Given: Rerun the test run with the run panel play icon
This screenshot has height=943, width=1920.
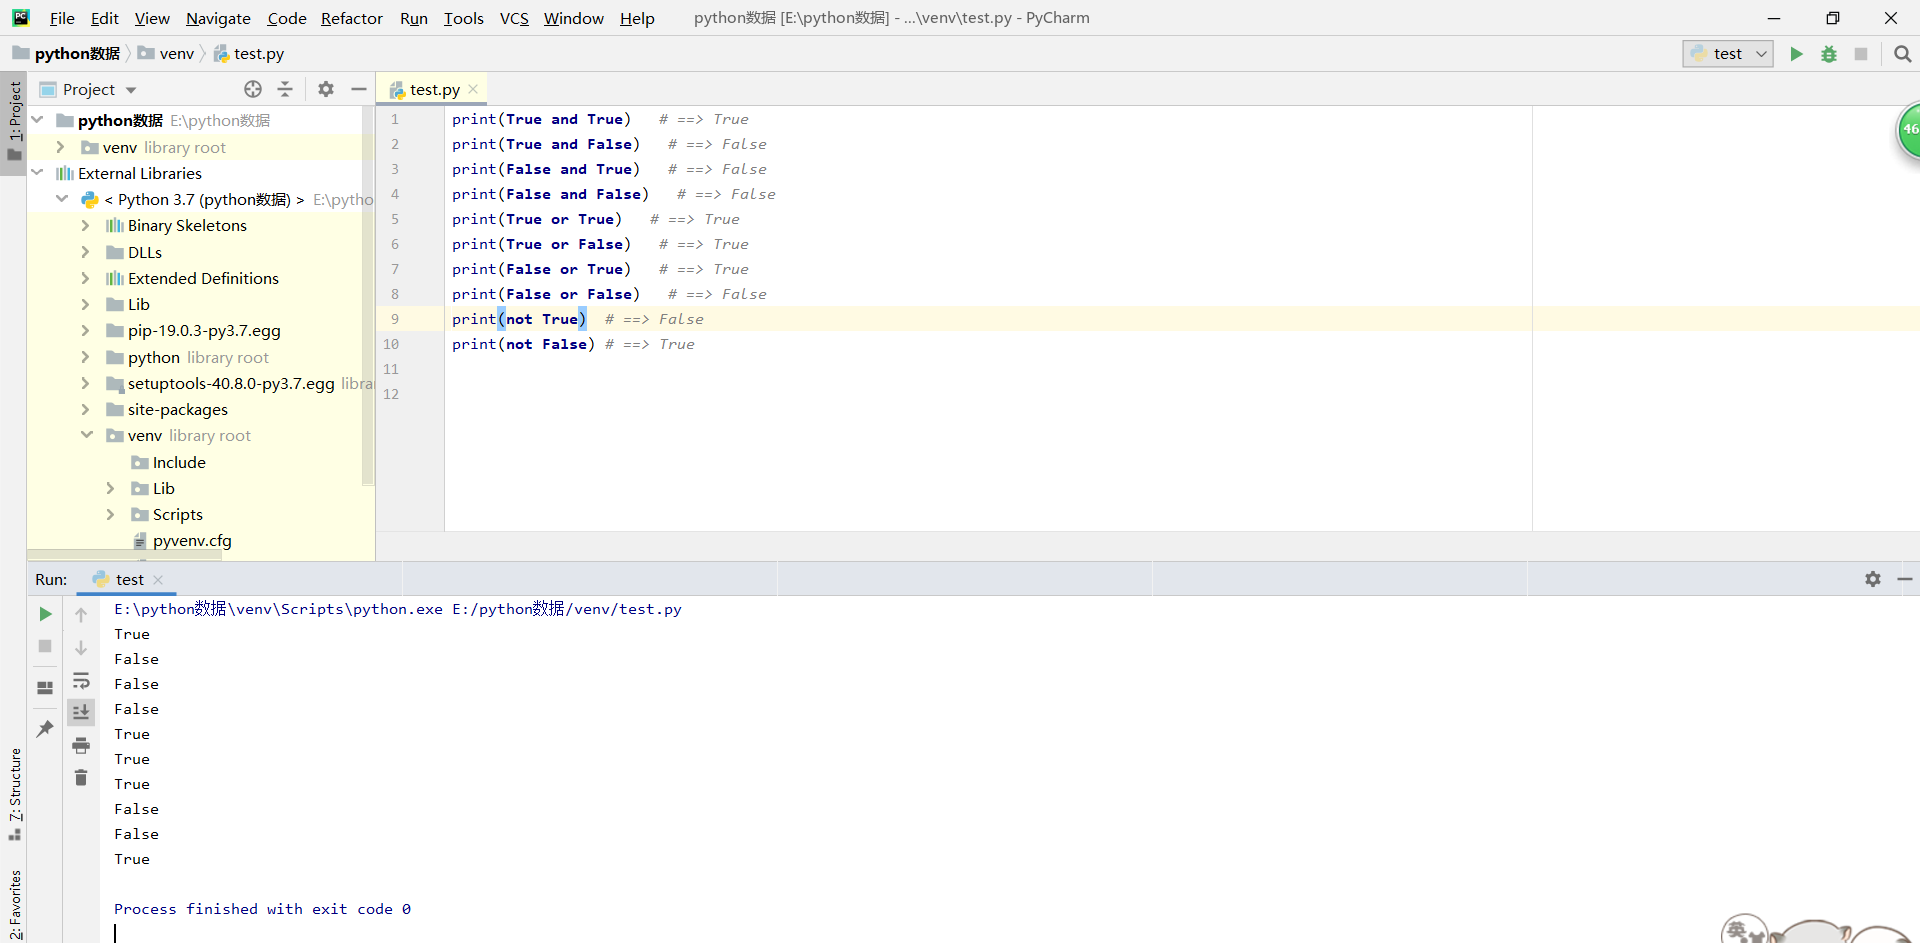Looking at the screenshot, I should pyautogui.click(x=44, y=614).
